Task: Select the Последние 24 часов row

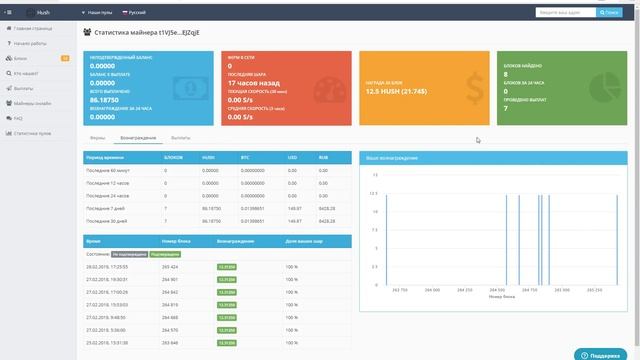Action: click(x=217, y=196)
